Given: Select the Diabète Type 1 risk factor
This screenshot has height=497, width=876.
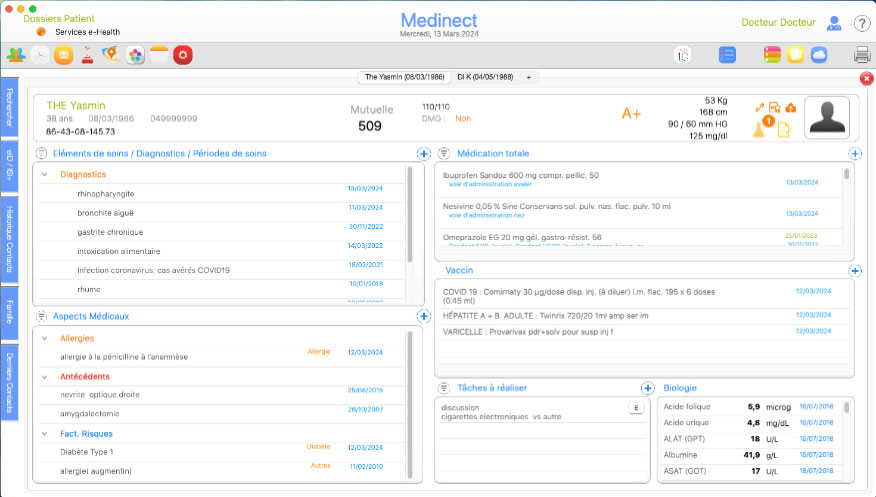Looking at the screenshot, I should tap(222, 452).
